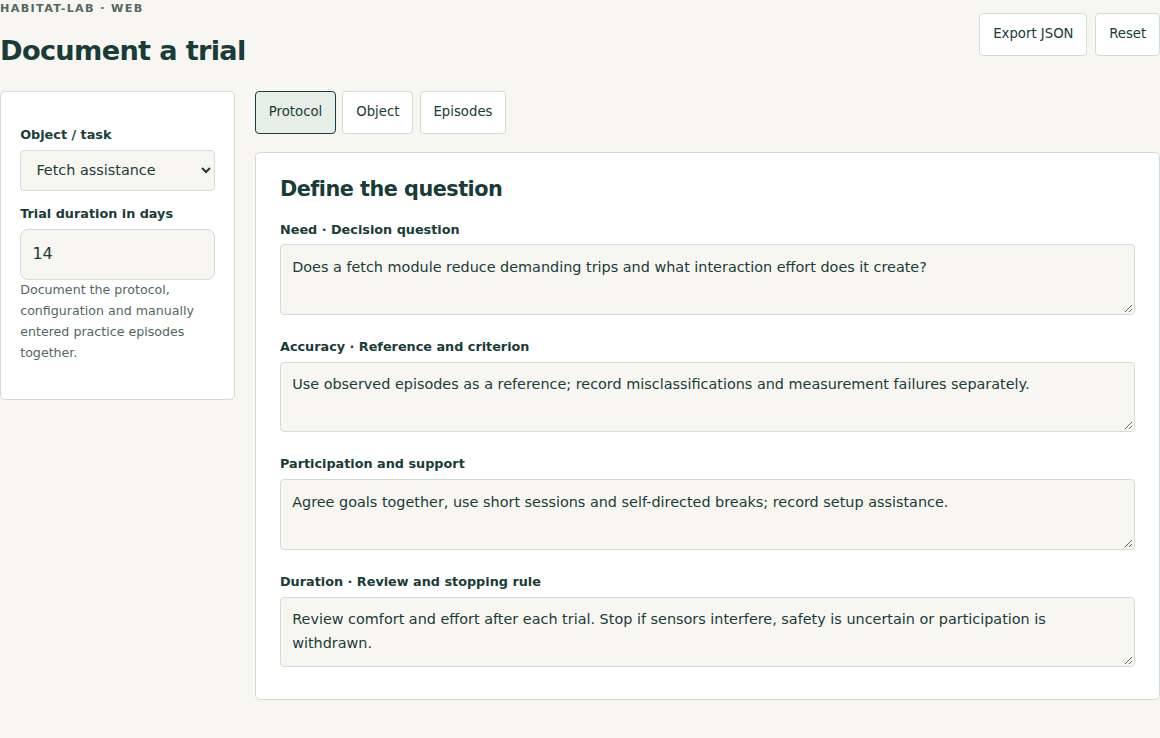
Task: Click the 'Document the protocol, configuration' helper text
Action: point(107,321)
